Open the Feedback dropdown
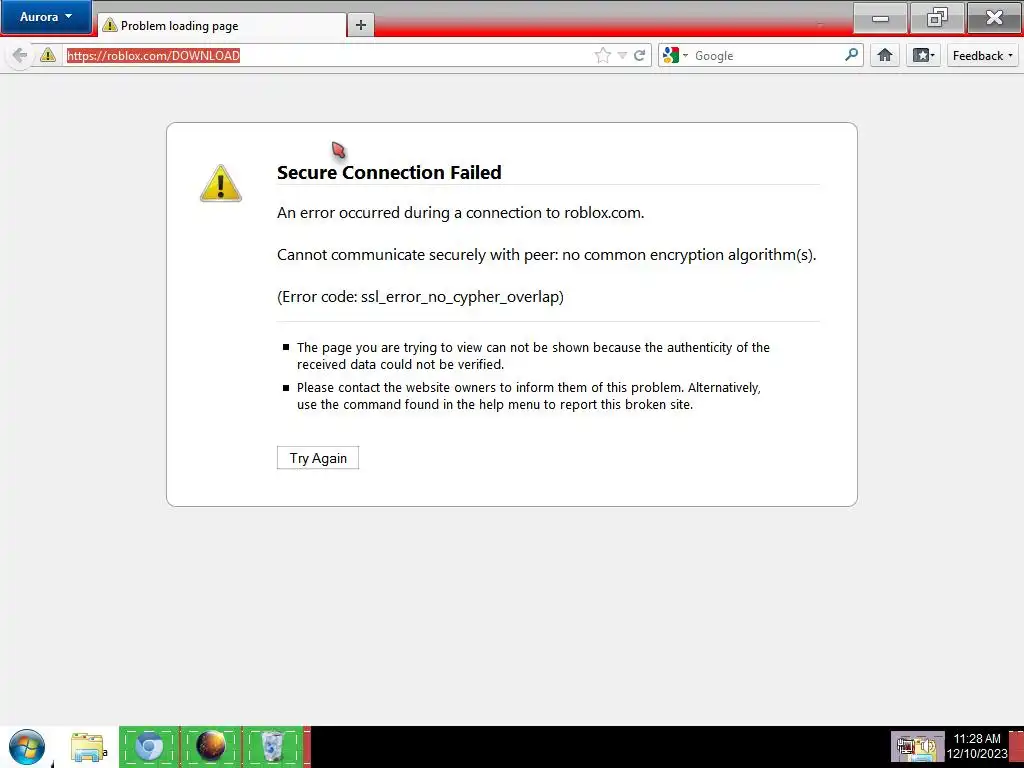This screenshot has width=1024, height=768. click(982, 56)
